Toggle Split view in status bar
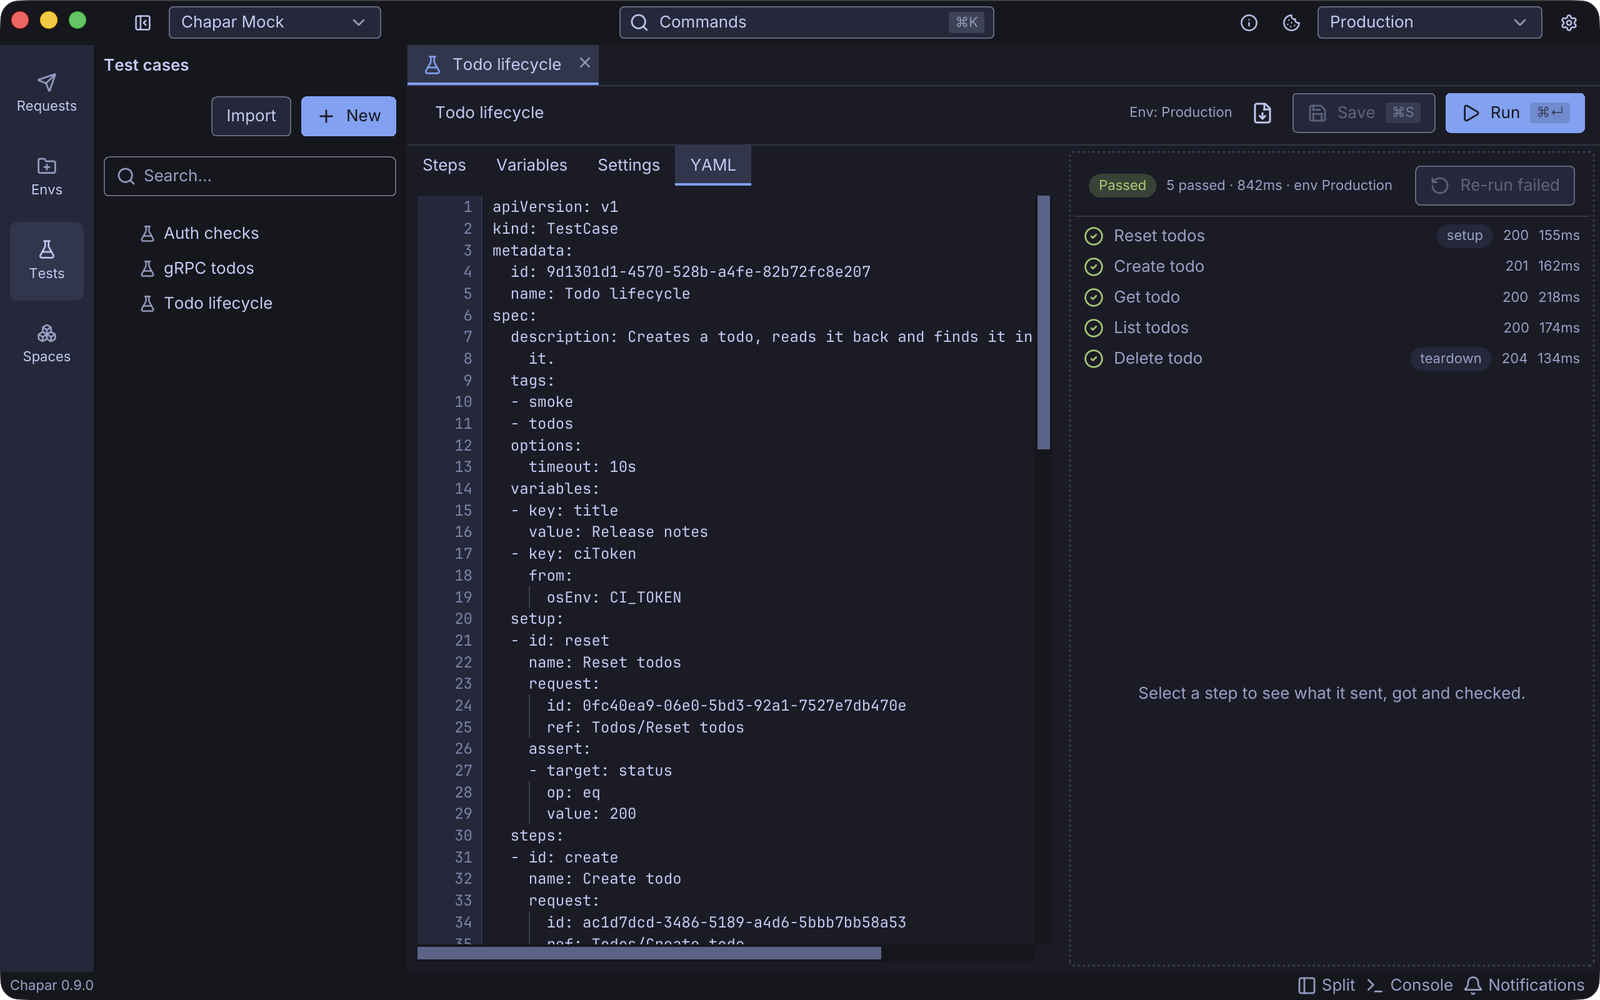 1327,985
